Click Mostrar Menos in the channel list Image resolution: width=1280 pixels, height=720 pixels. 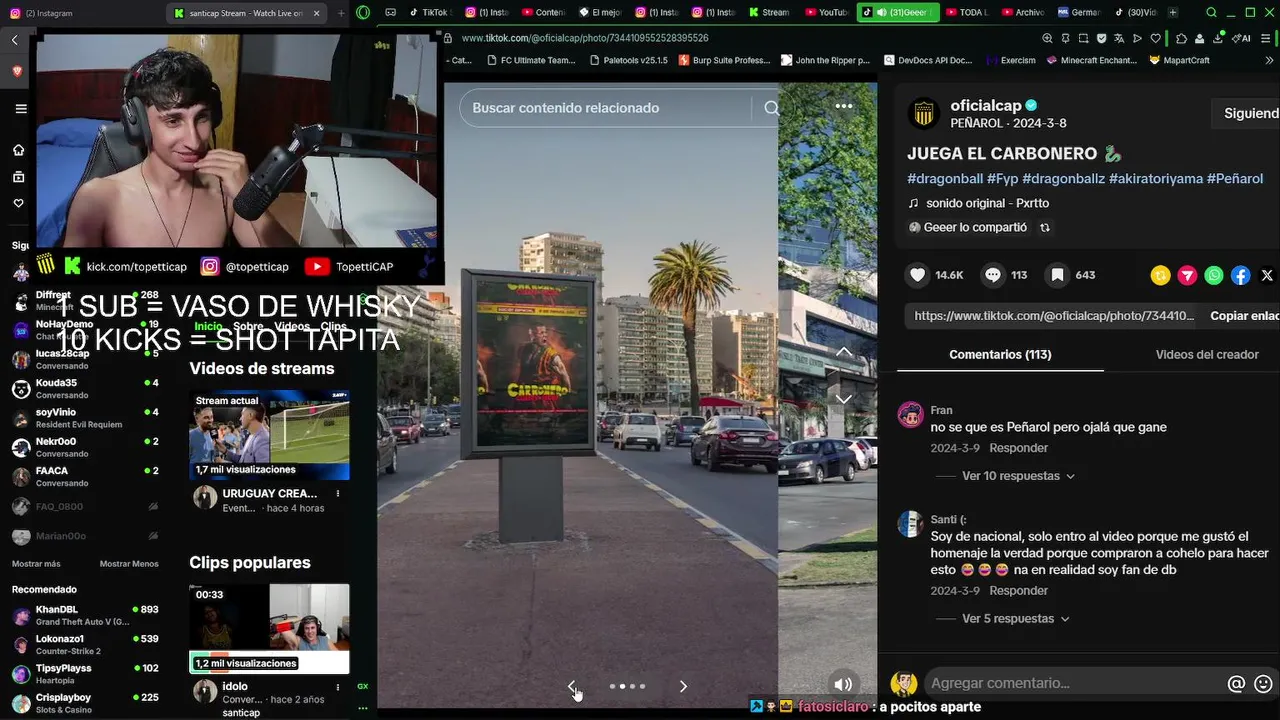coord(129,564)
